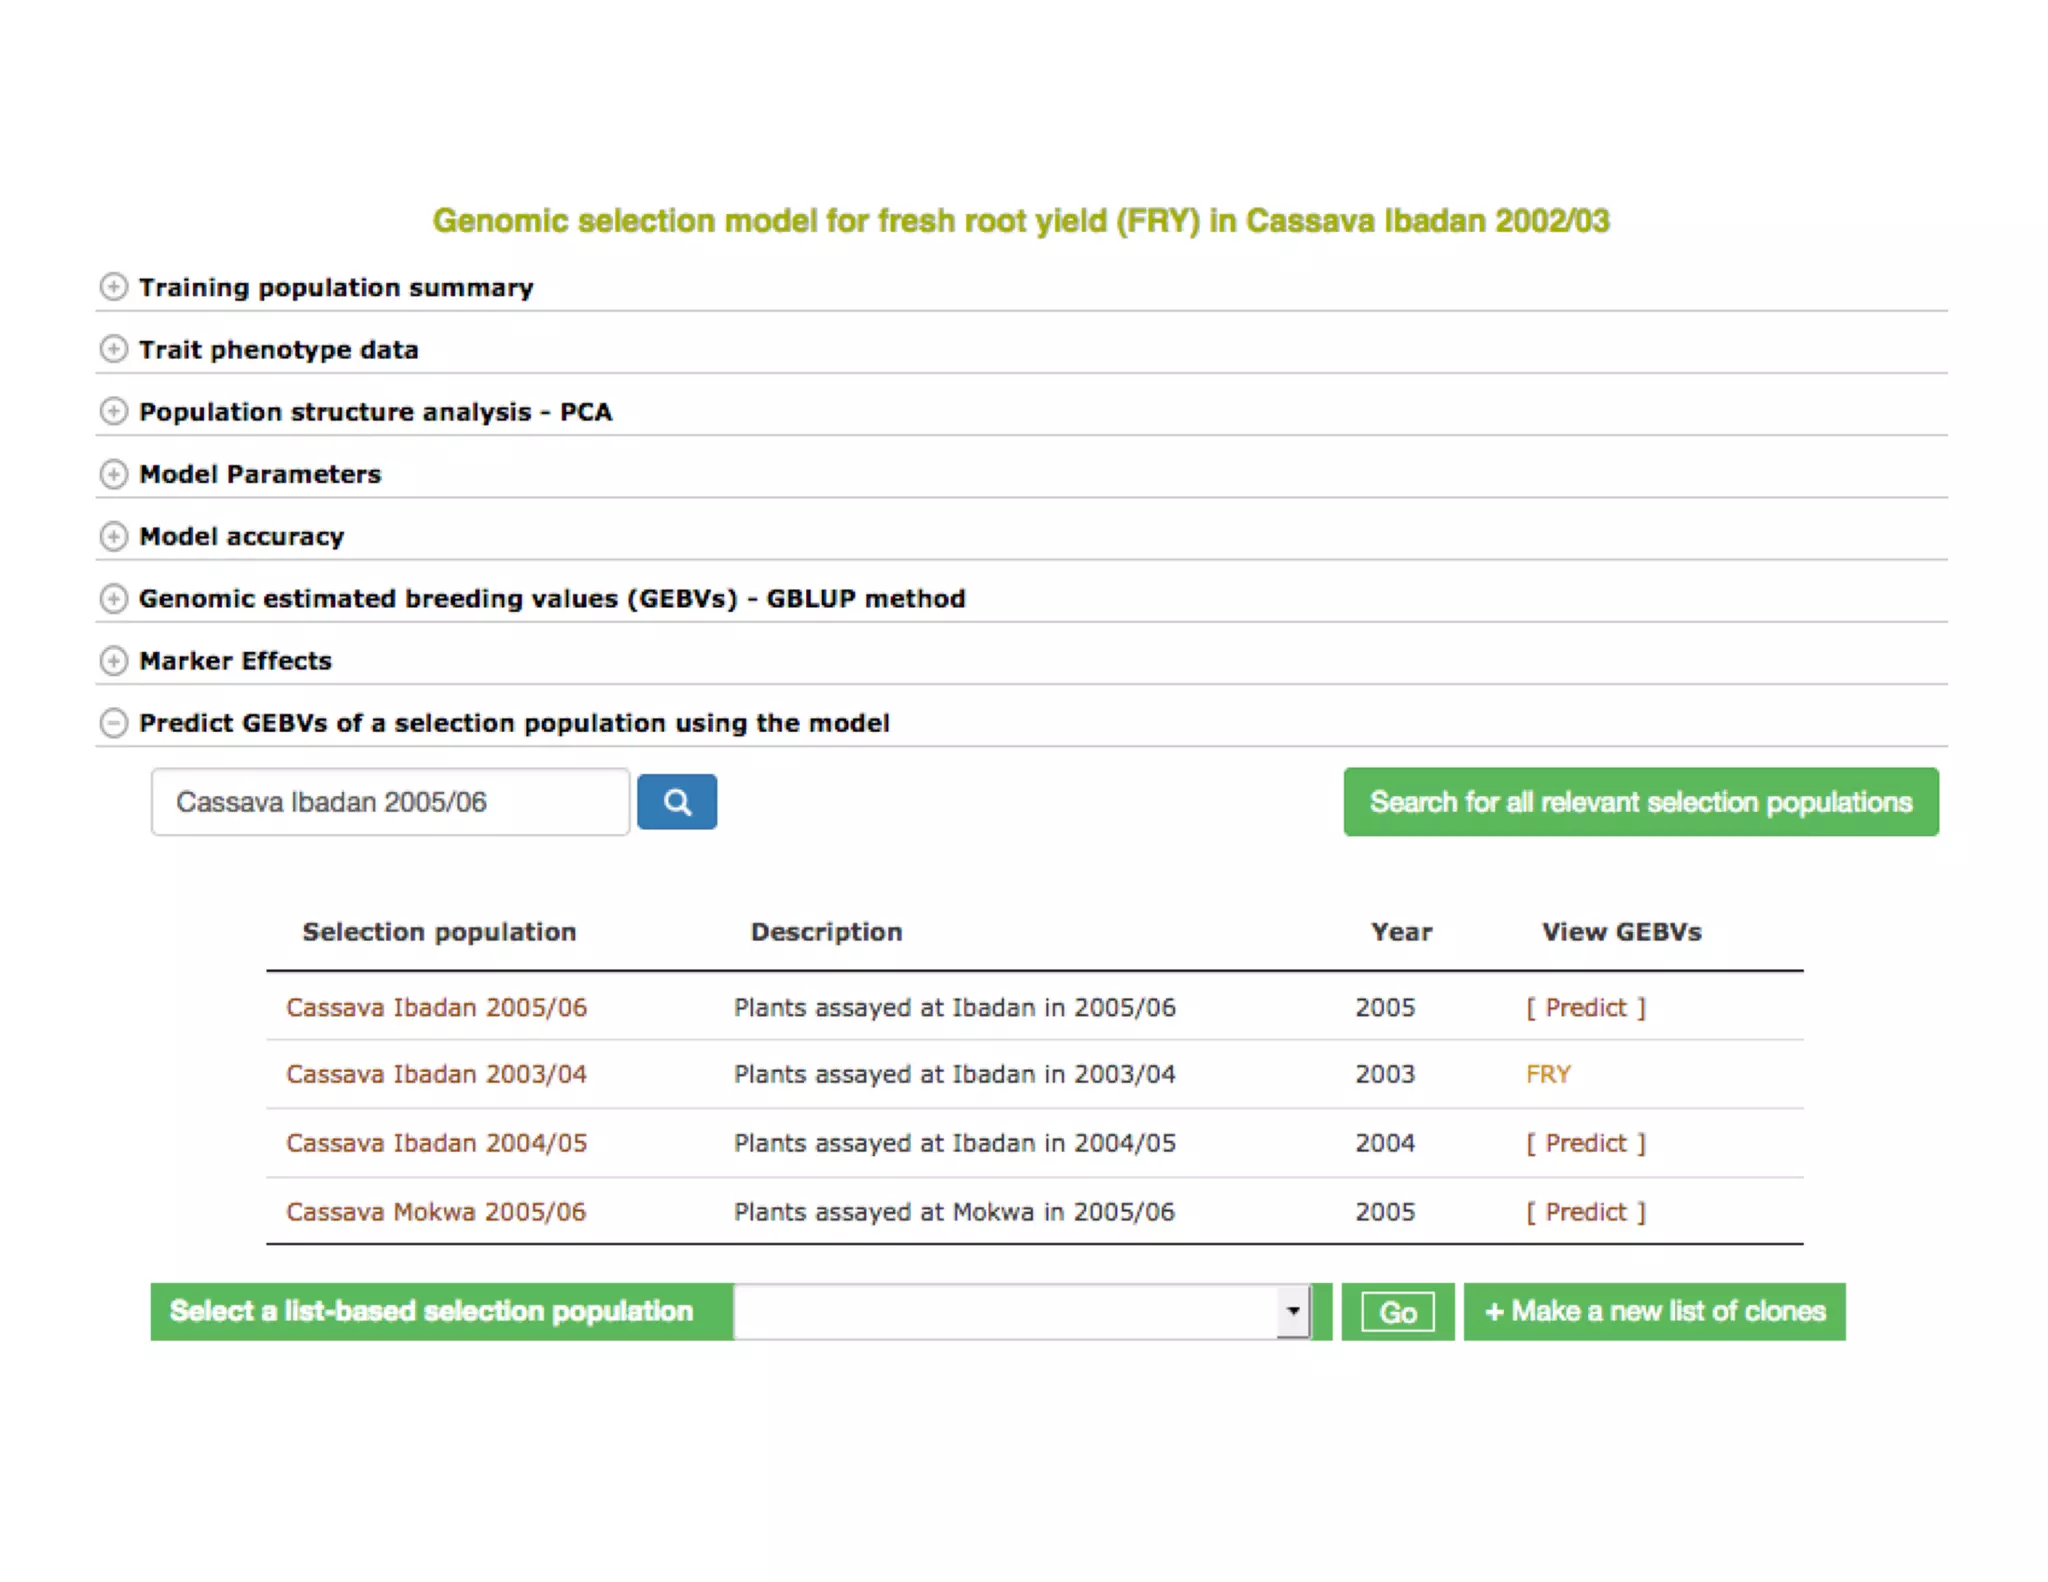Click the blue magnifier search icon
The height and width of the screenshot is (1582, 2048).
click(677, 802)
